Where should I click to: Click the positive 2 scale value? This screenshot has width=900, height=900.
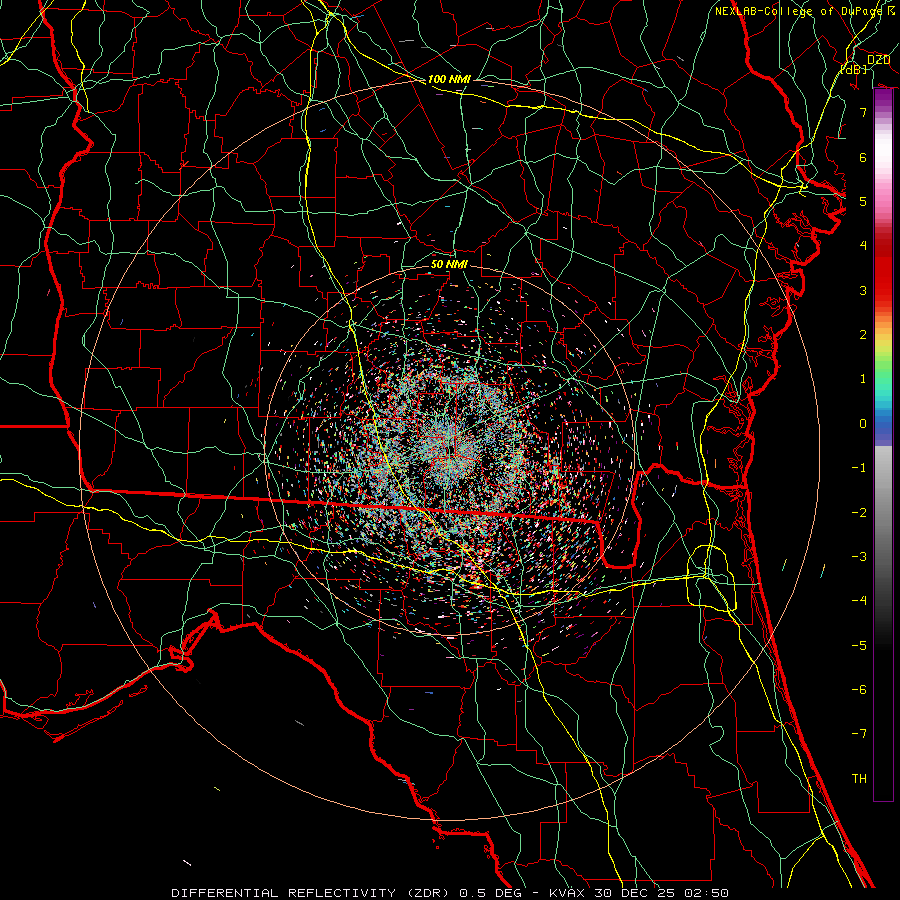(x=863, y=335)
